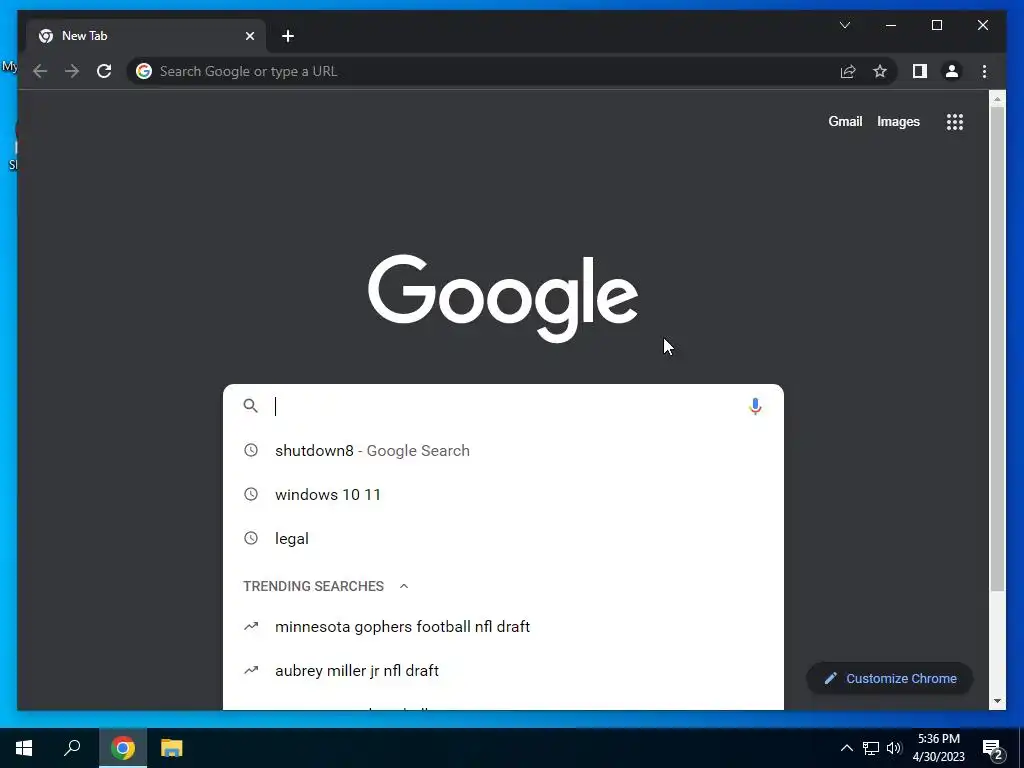Open a new tab with the plus
The width and height of the screenshot is (1024, 768).
288,36
